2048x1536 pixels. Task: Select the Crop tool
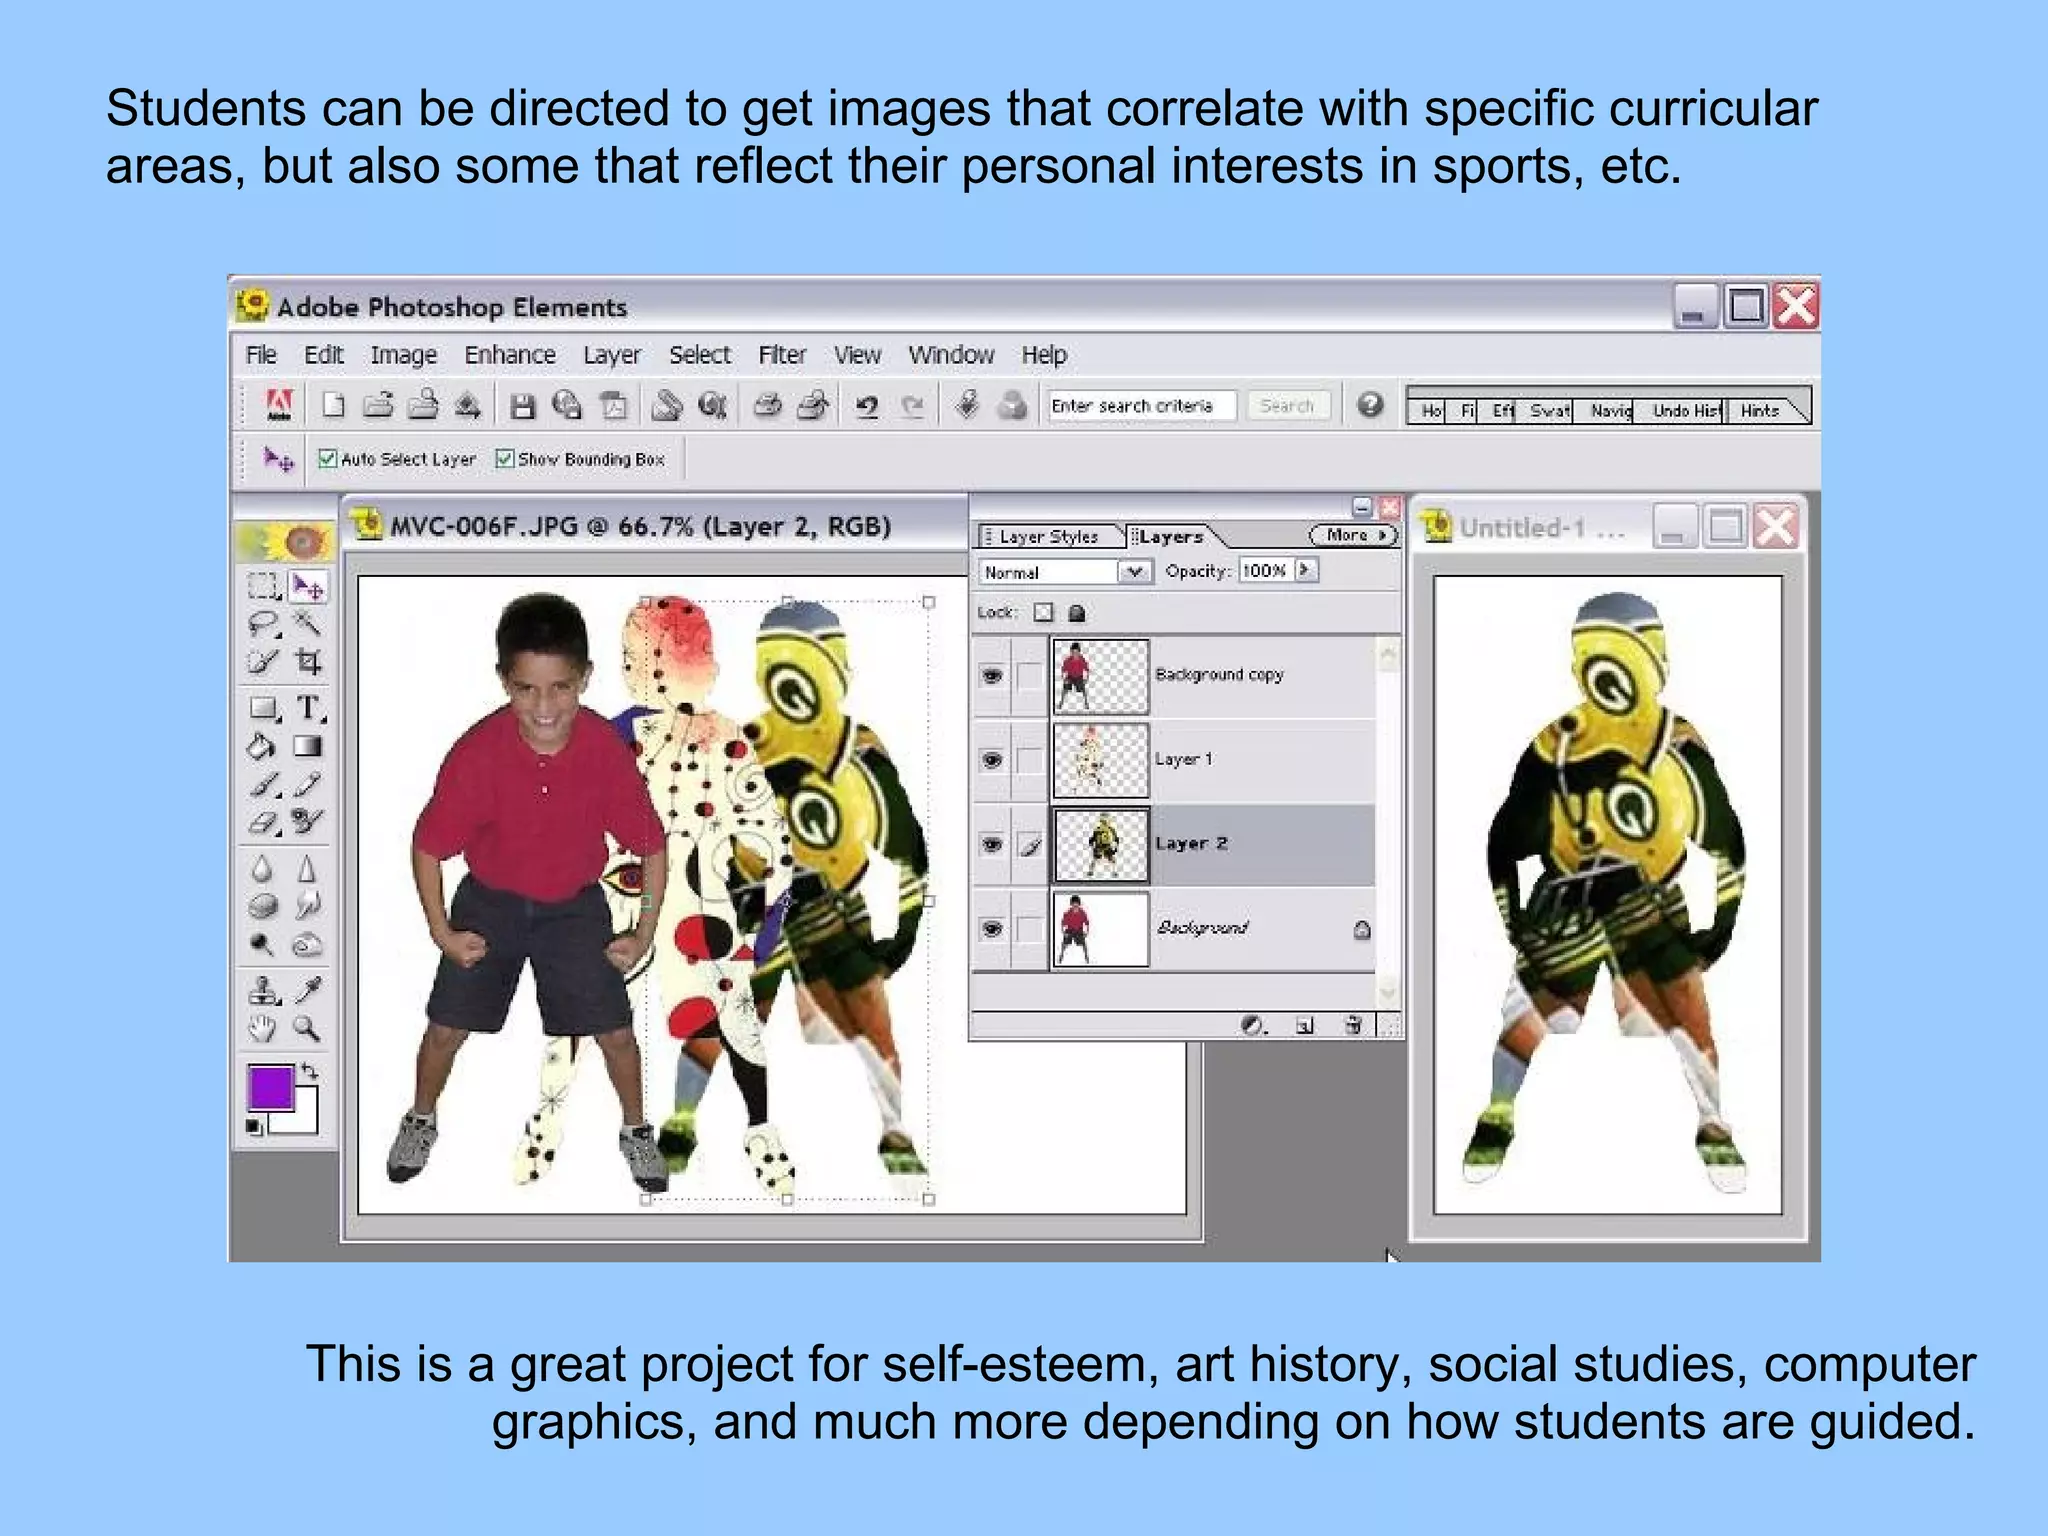click(x=308, y=661)
